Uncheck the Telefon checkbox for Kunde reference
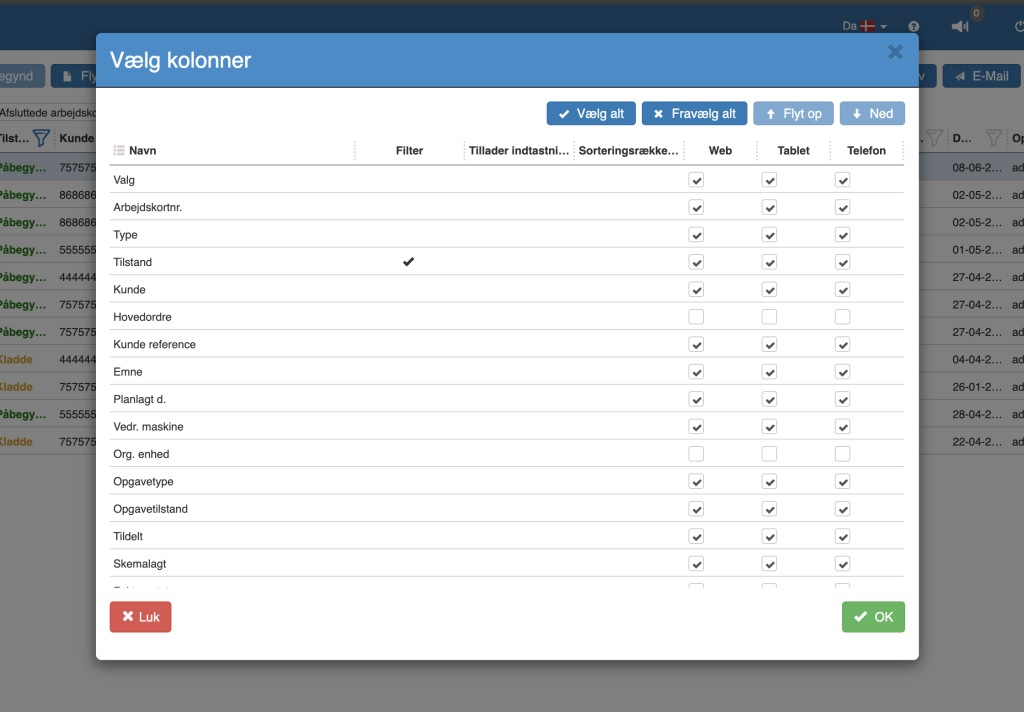 point(842,345)
